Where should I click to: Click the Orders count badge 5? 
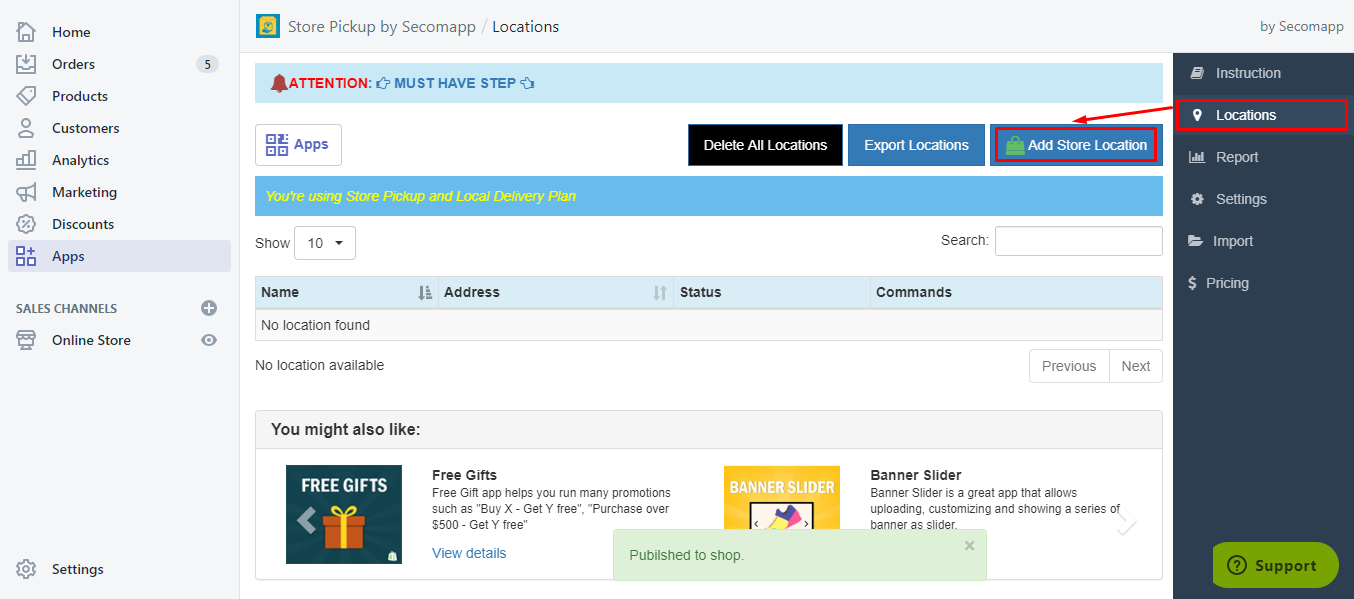pos(207,64)
